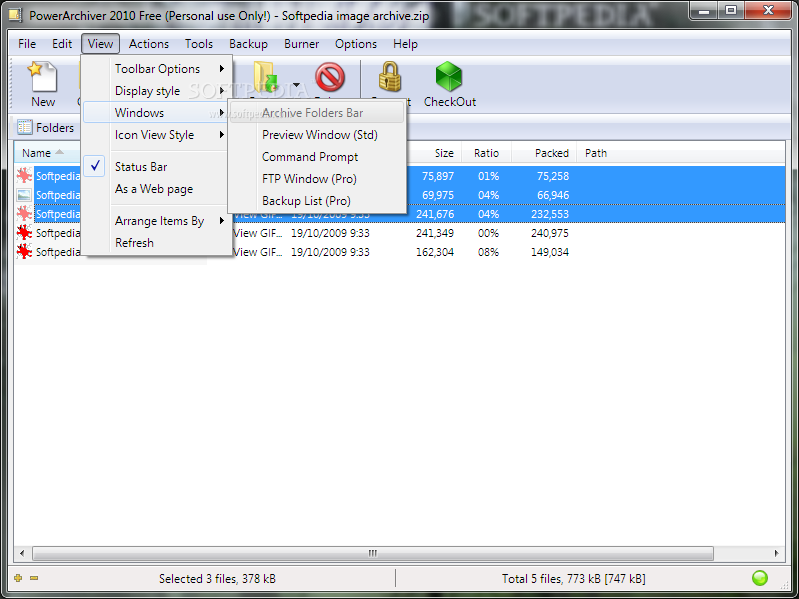799x599 pixels.
Task: Open the Burner menu
Action: 301,44
